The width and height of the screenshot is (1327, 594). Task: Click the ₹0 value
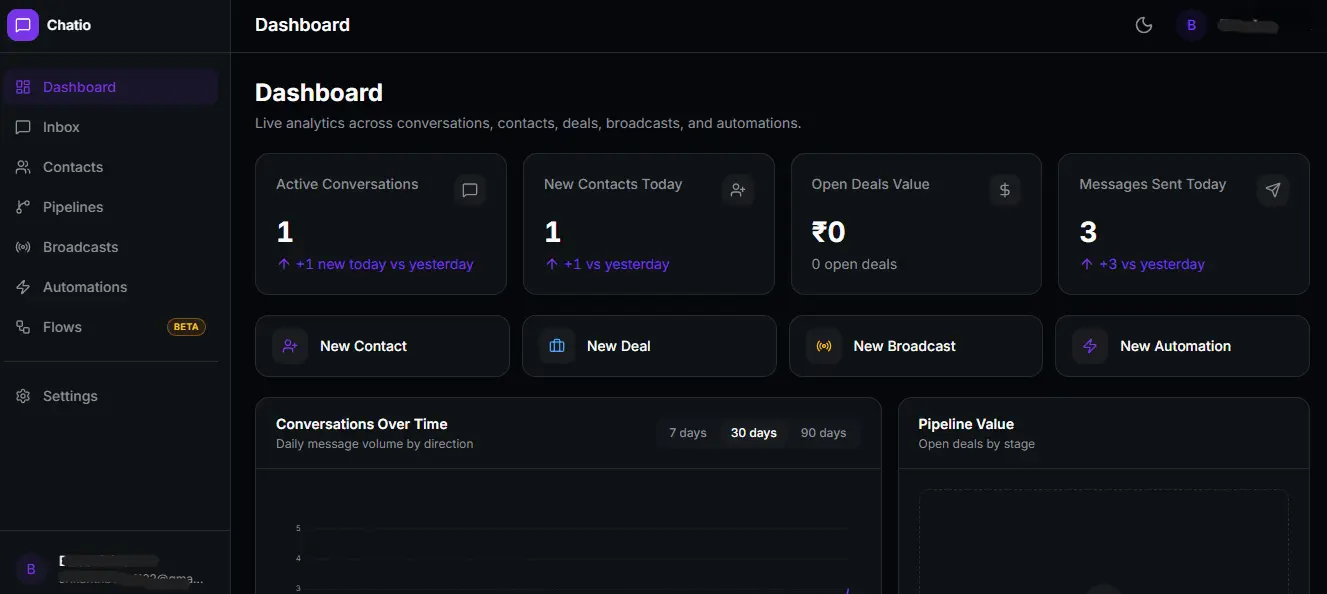coord(829,232)
